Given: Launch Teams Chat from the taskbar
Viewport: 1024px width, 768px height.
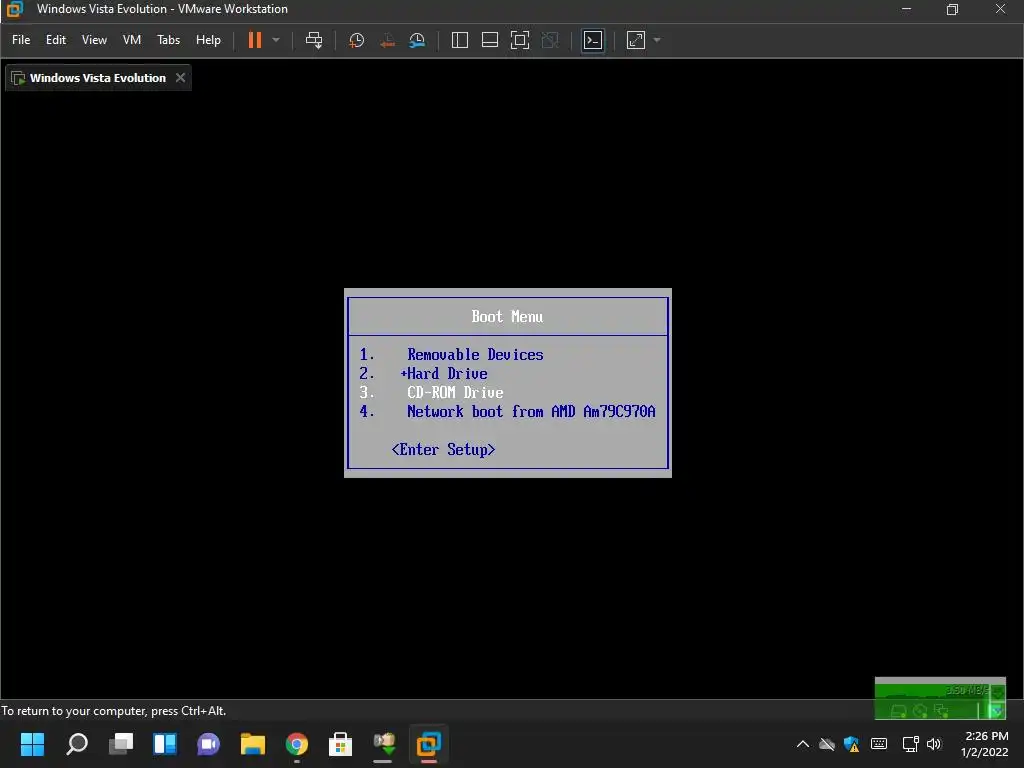Looking at the screenshot, I should (208, 744).
